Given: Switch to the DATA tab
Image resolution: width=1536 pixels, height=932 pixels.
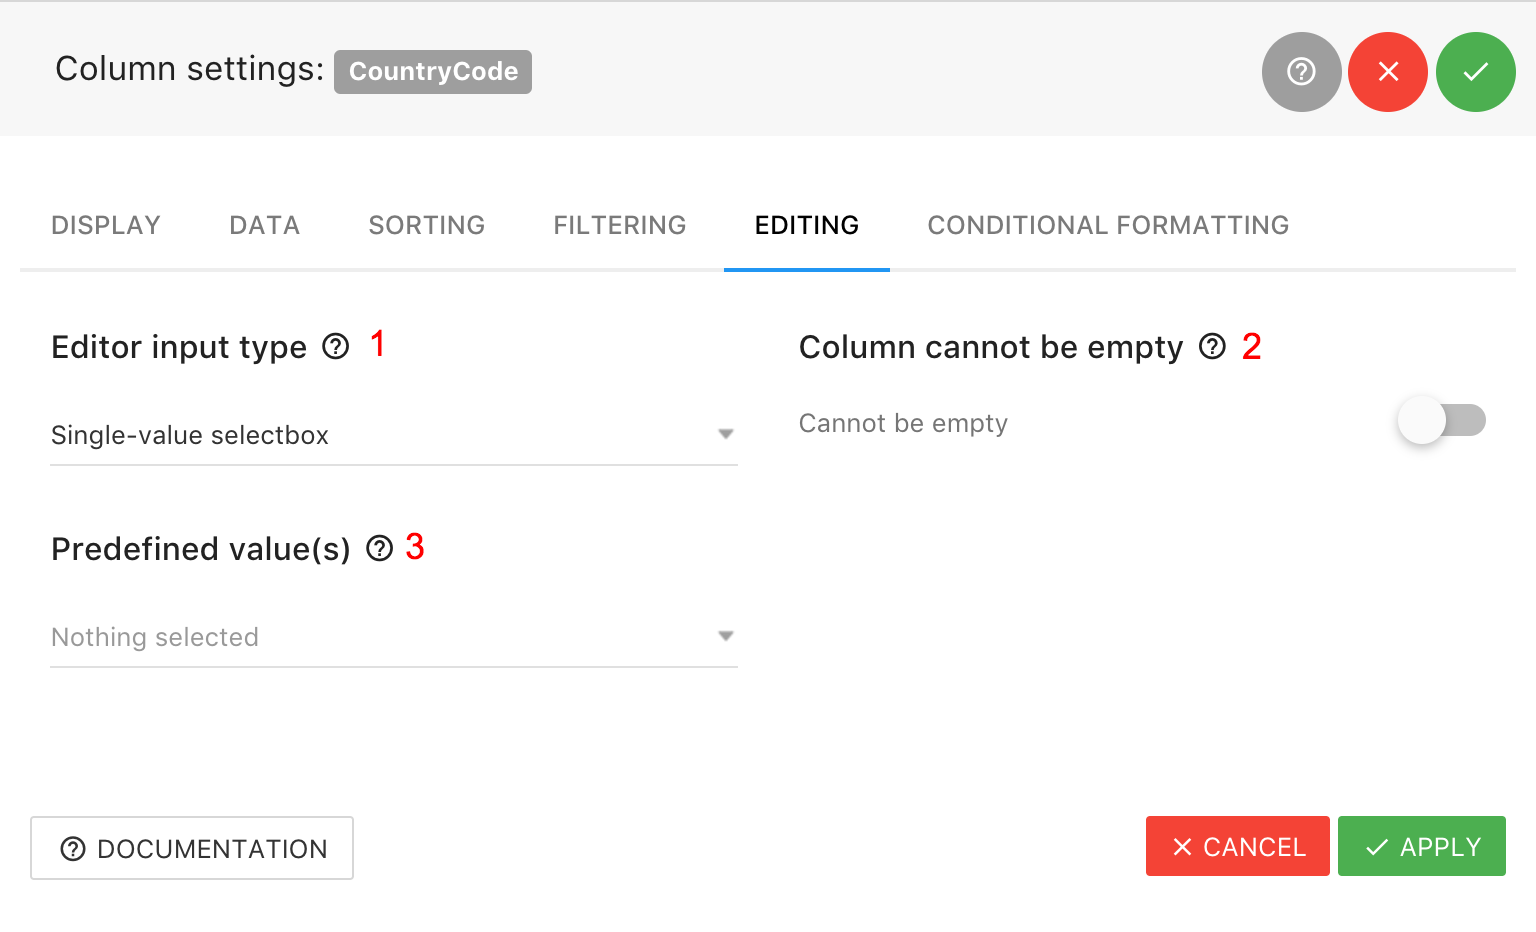Looking at the screenshot, I should coord(265,226).
